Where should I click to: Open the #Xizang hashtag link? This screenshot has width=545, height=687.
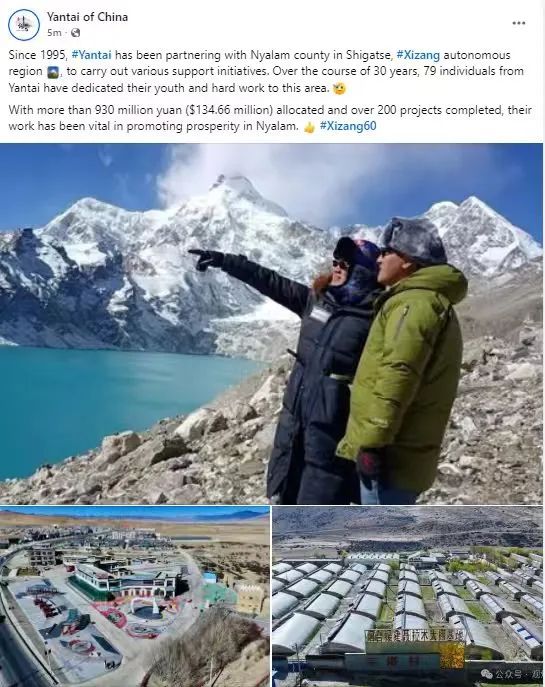[x=418, y=55]
